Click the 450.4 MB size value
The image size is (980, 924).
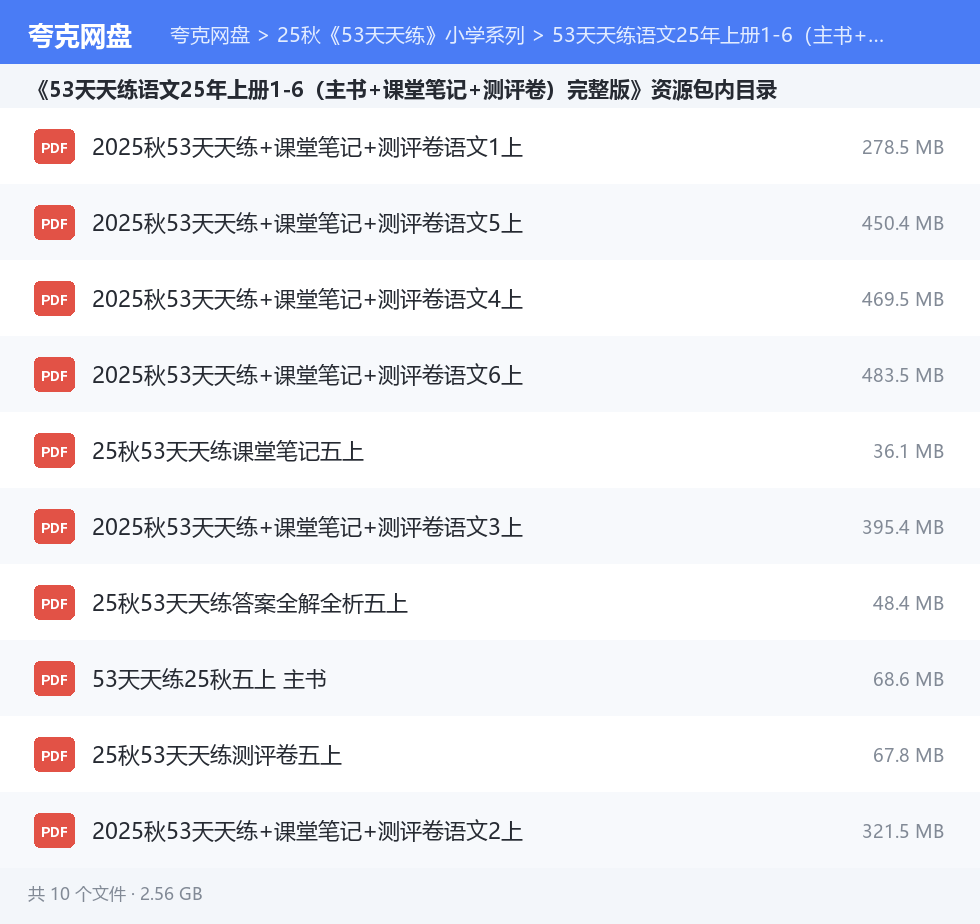pos(902,223)
